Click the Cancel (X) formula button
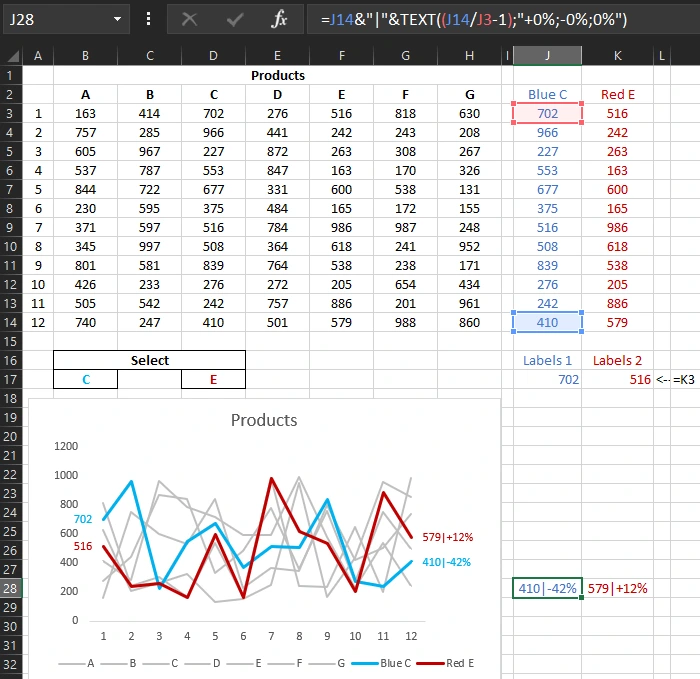Viewport: 700px width, 679px height. click(189, 19)
